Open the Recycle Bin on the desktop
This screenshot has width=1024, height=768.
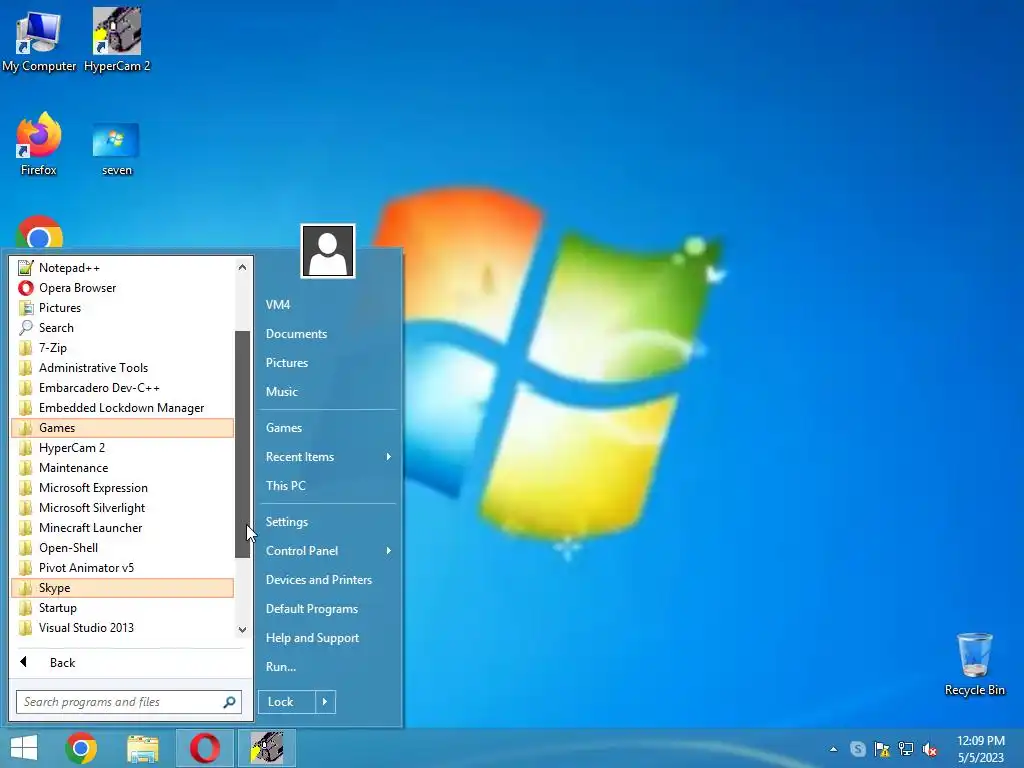(974, 665)
